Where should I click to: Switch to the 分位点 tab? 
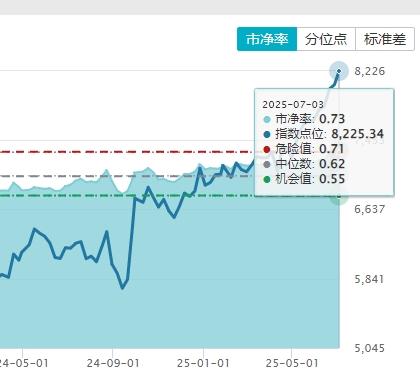(x=326, y=39)
